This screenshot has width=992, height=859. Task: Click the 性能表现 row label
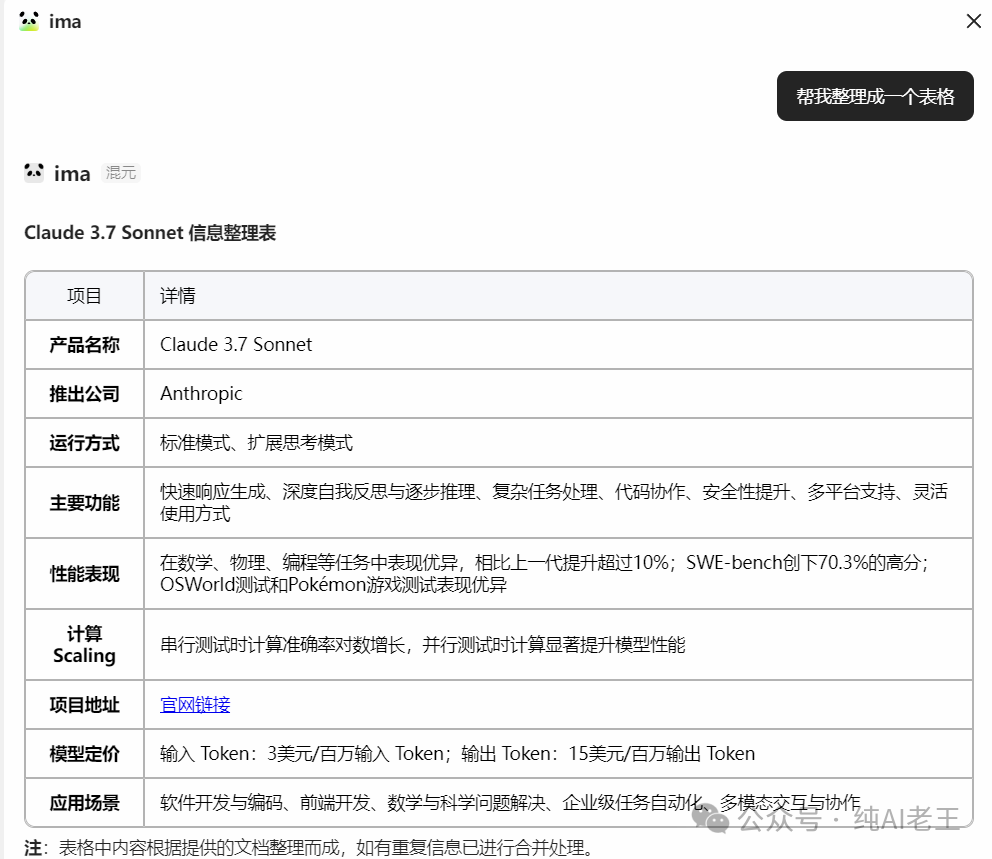tap(85, 574)
